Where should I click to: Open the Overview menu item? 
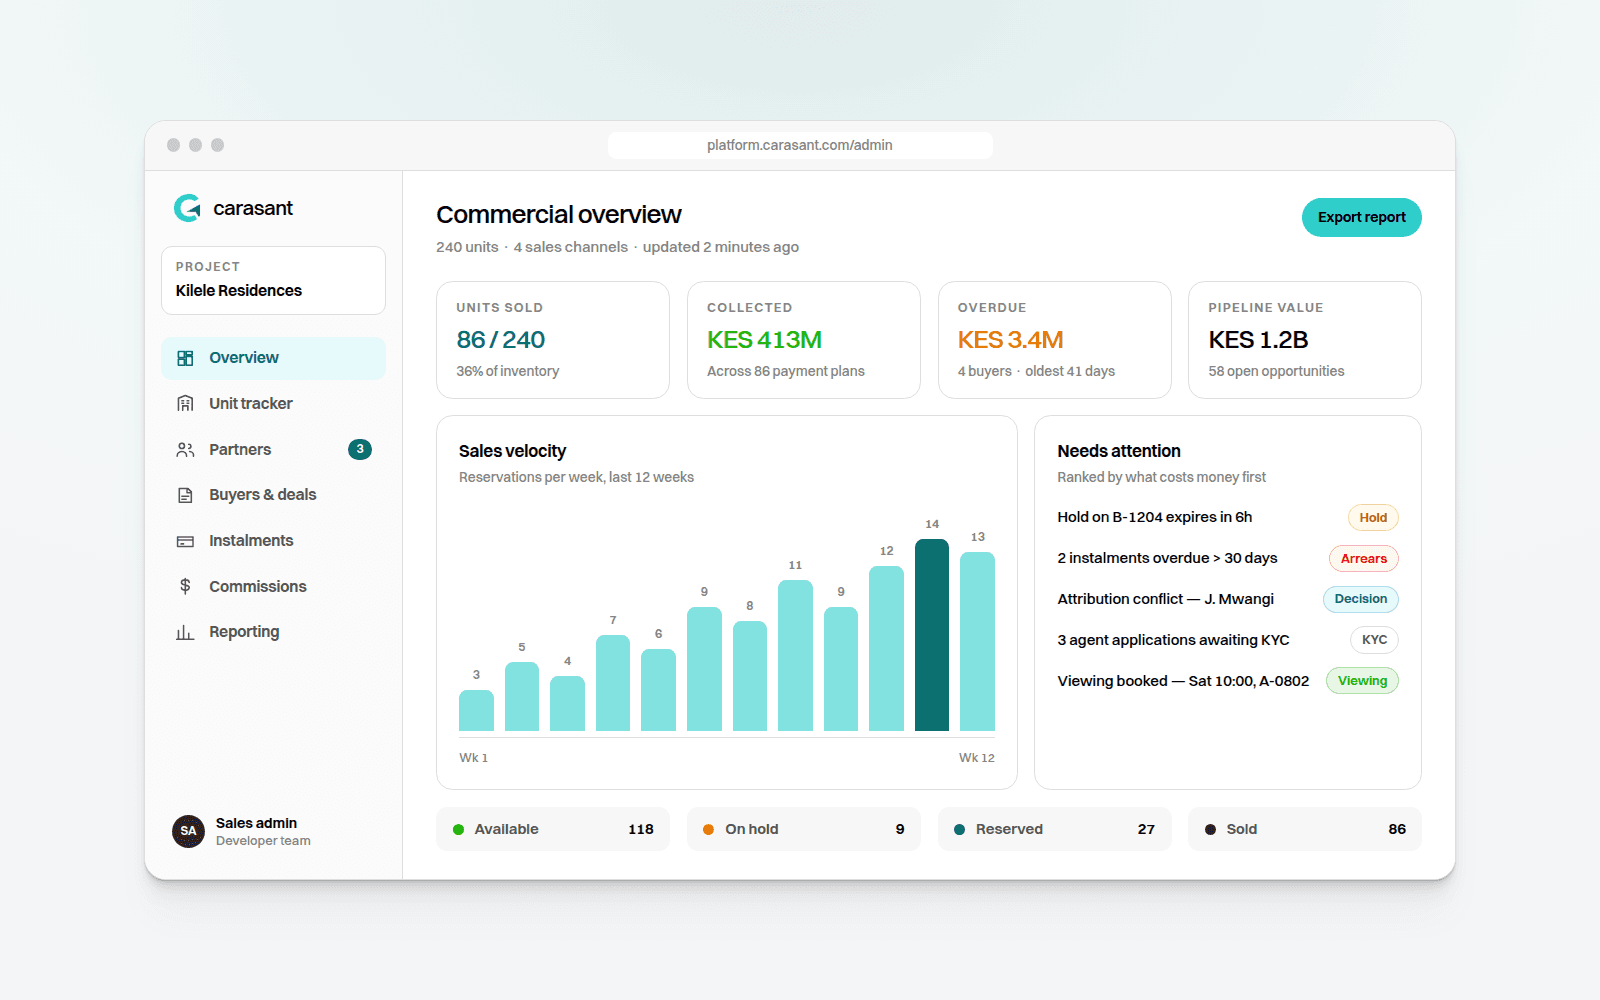pos(273,358)
